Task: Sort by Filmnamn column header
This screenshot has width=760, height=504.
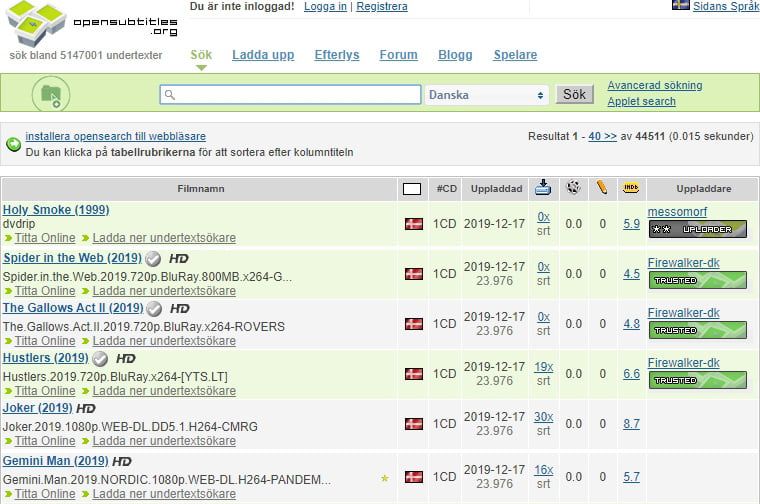Action: coord(201,189)
